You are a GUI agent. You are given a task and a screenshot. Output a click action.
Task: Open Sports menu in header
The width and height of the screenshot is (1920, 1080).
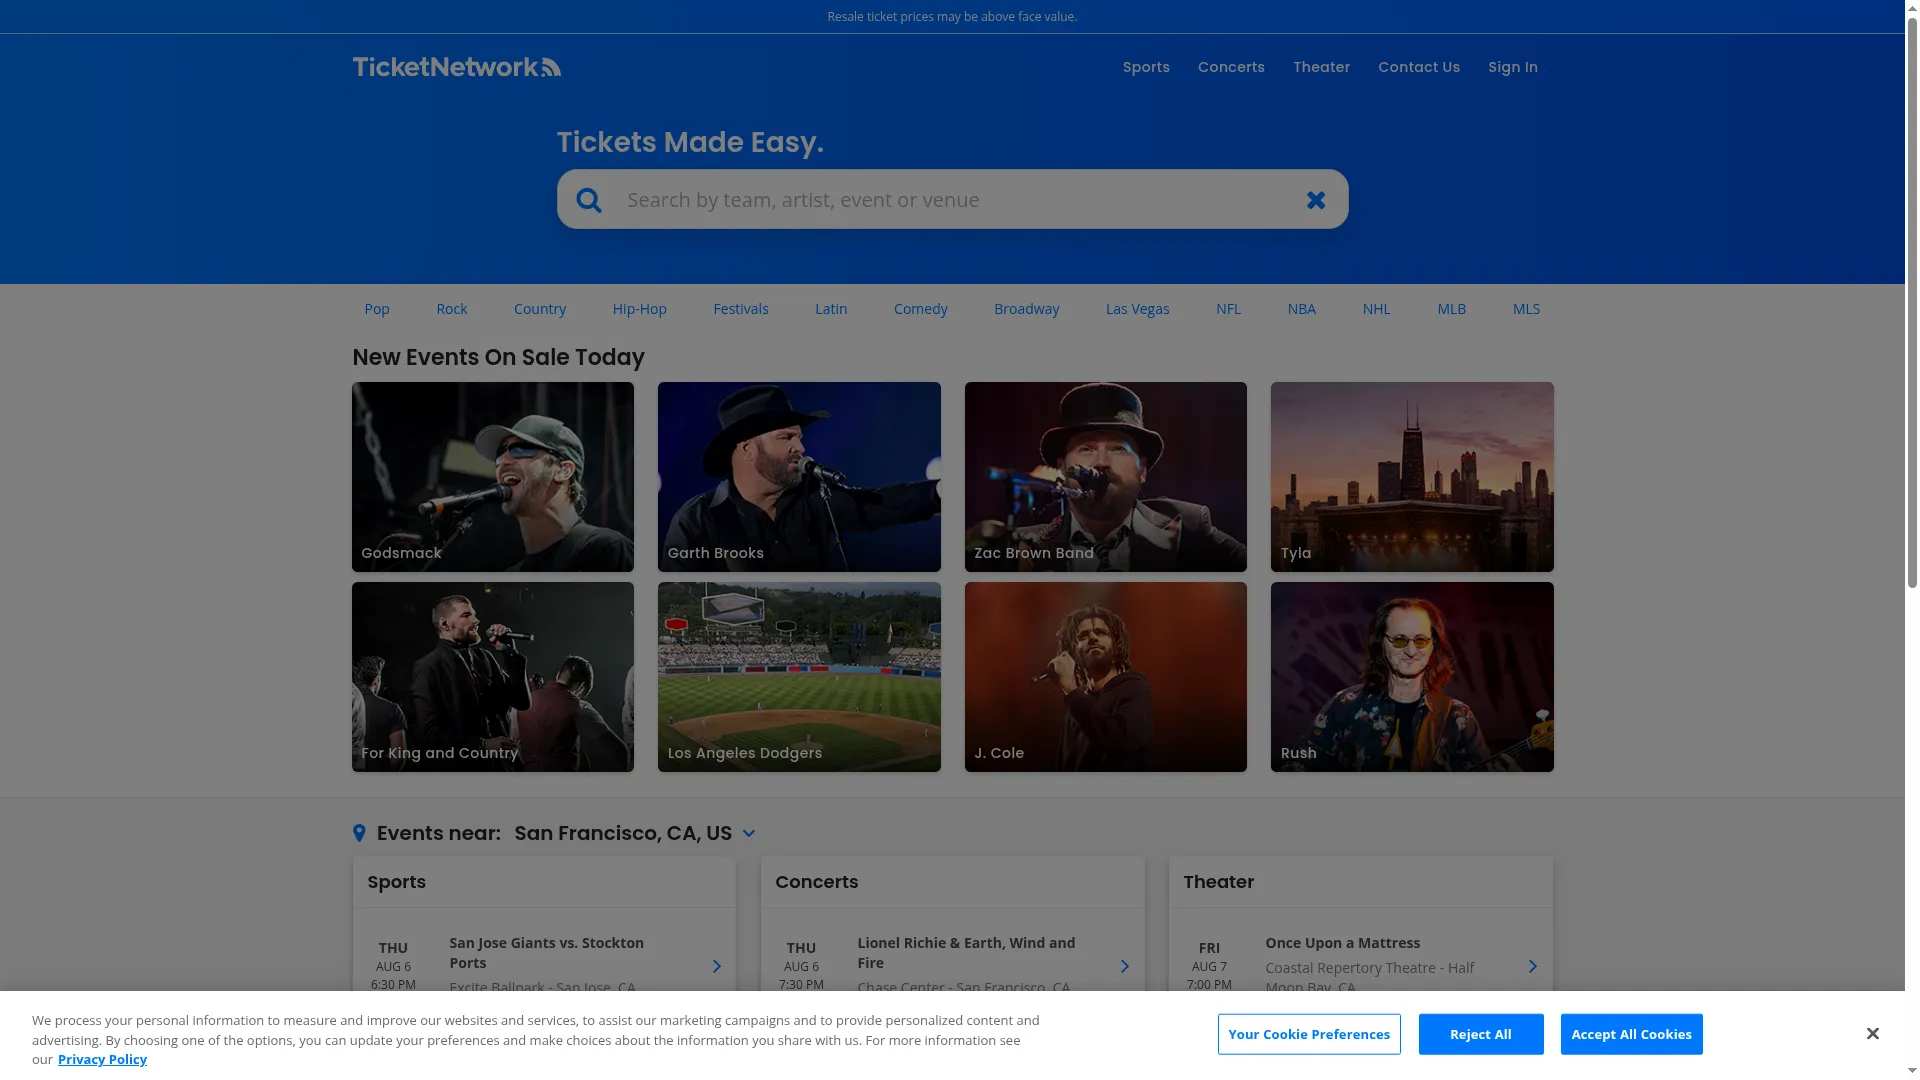pos(1146,67)
